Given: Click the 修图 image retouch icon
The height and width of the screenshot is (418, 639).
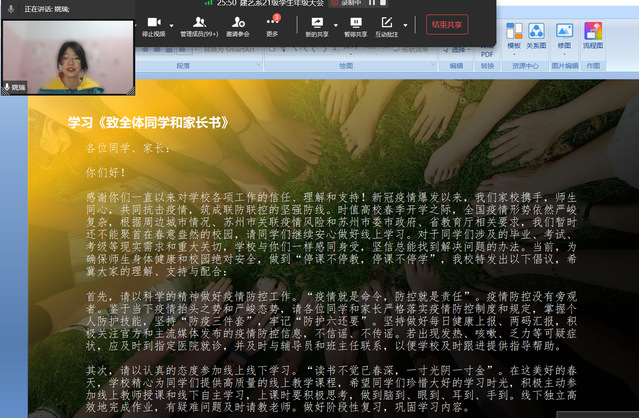Looking at the screenshot, I should 564,34.
